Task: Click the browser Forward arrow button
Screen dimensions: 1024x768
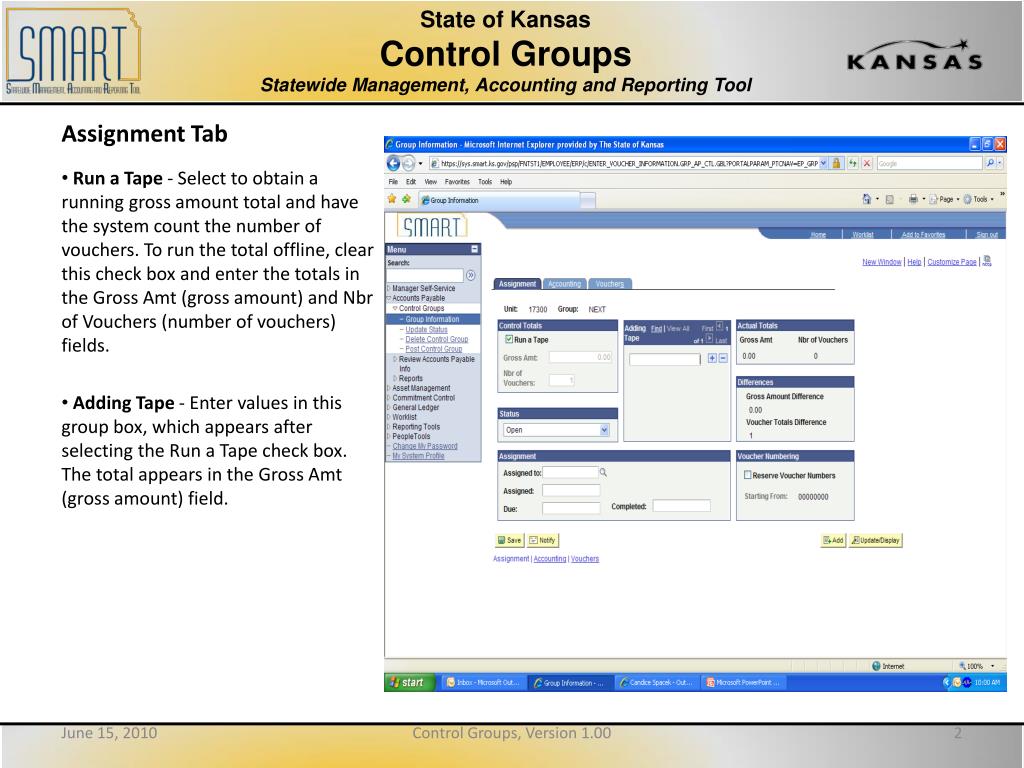Action: (x=408, y=163)
